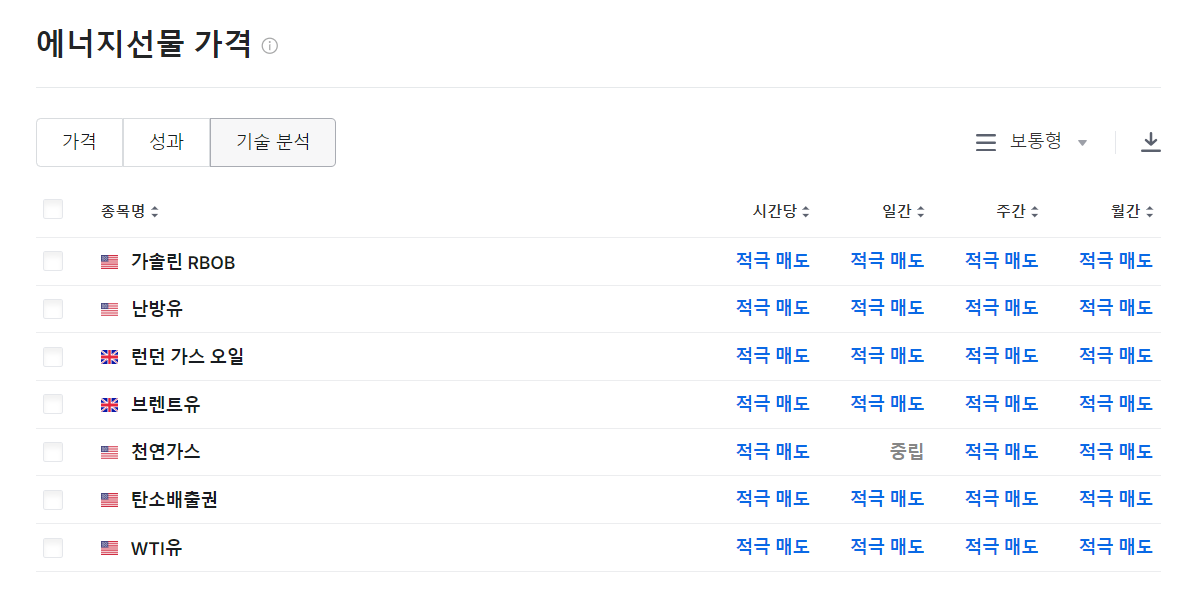Click the US flag next to WTI유
Screen dimensions: 1194x598
click(x=110, y=548)
